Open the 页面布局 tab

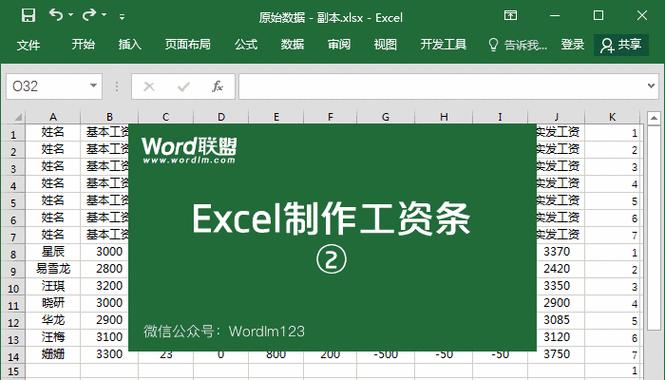click(x=188, y=44)
